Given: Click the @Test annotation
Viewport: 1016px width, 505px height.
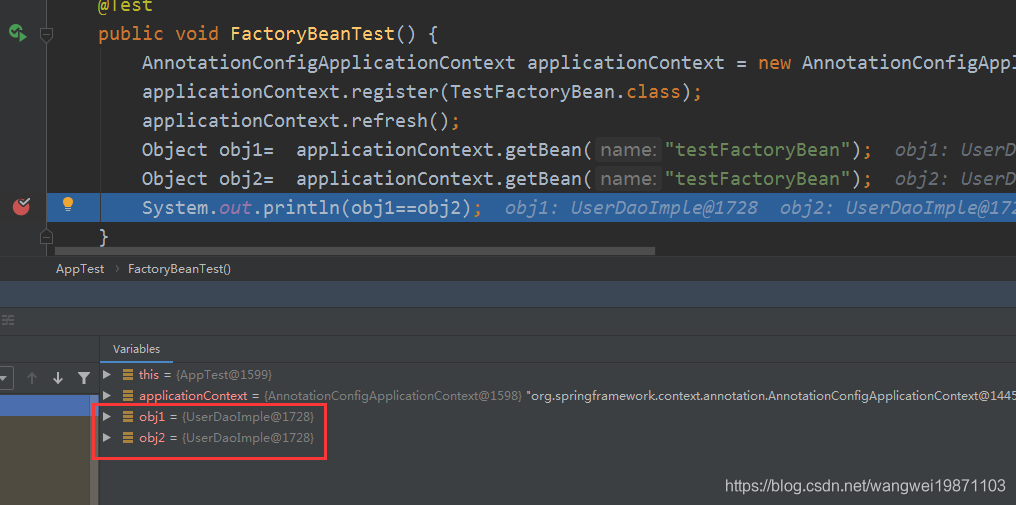Looking at the screenshot, I should (x=125, y=6).
